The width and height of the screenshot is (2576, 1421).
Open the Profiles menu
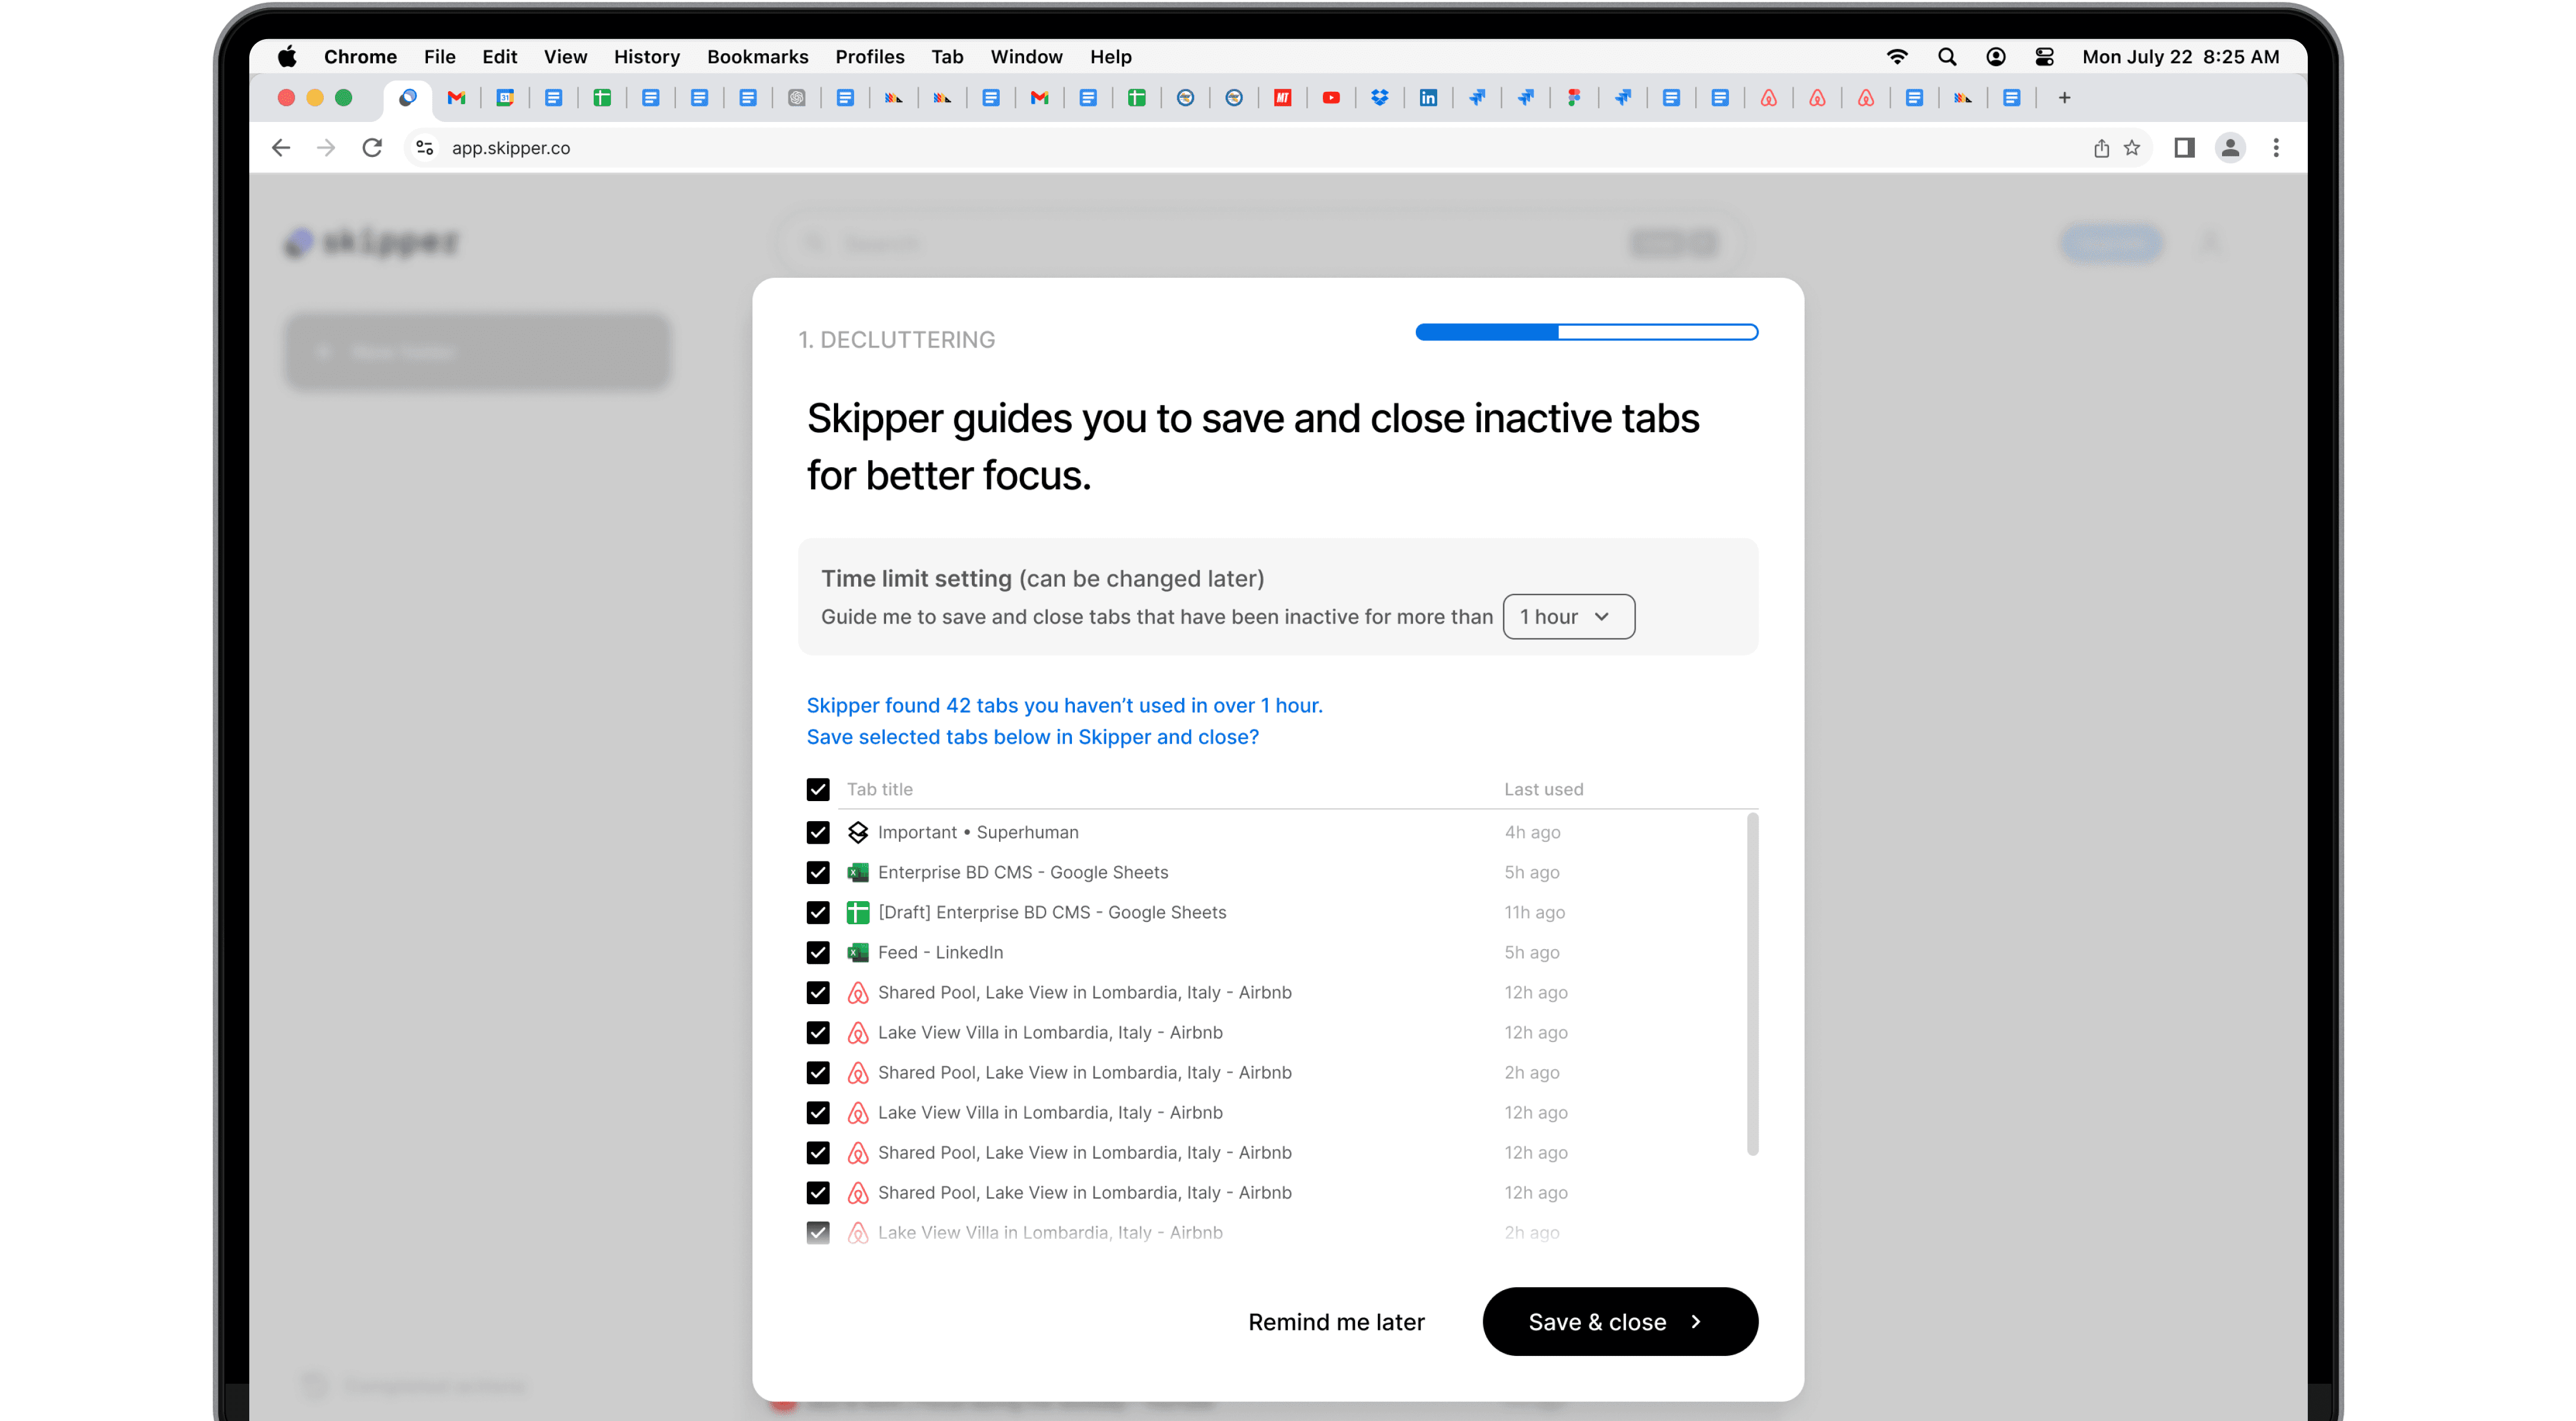pos(869,57)
